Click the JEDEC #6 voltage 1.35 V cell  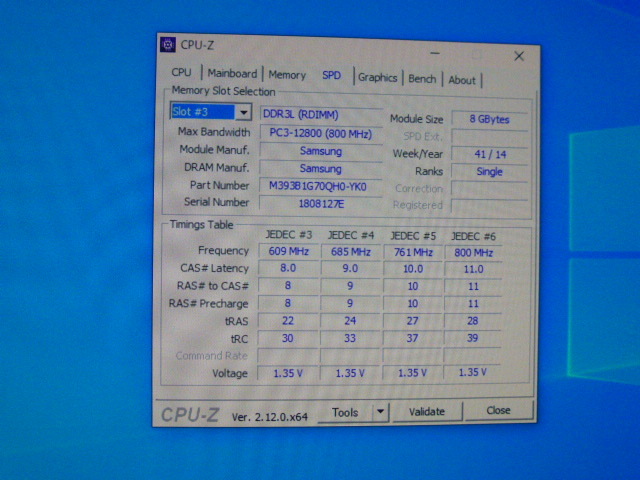(x=472, y=372)
